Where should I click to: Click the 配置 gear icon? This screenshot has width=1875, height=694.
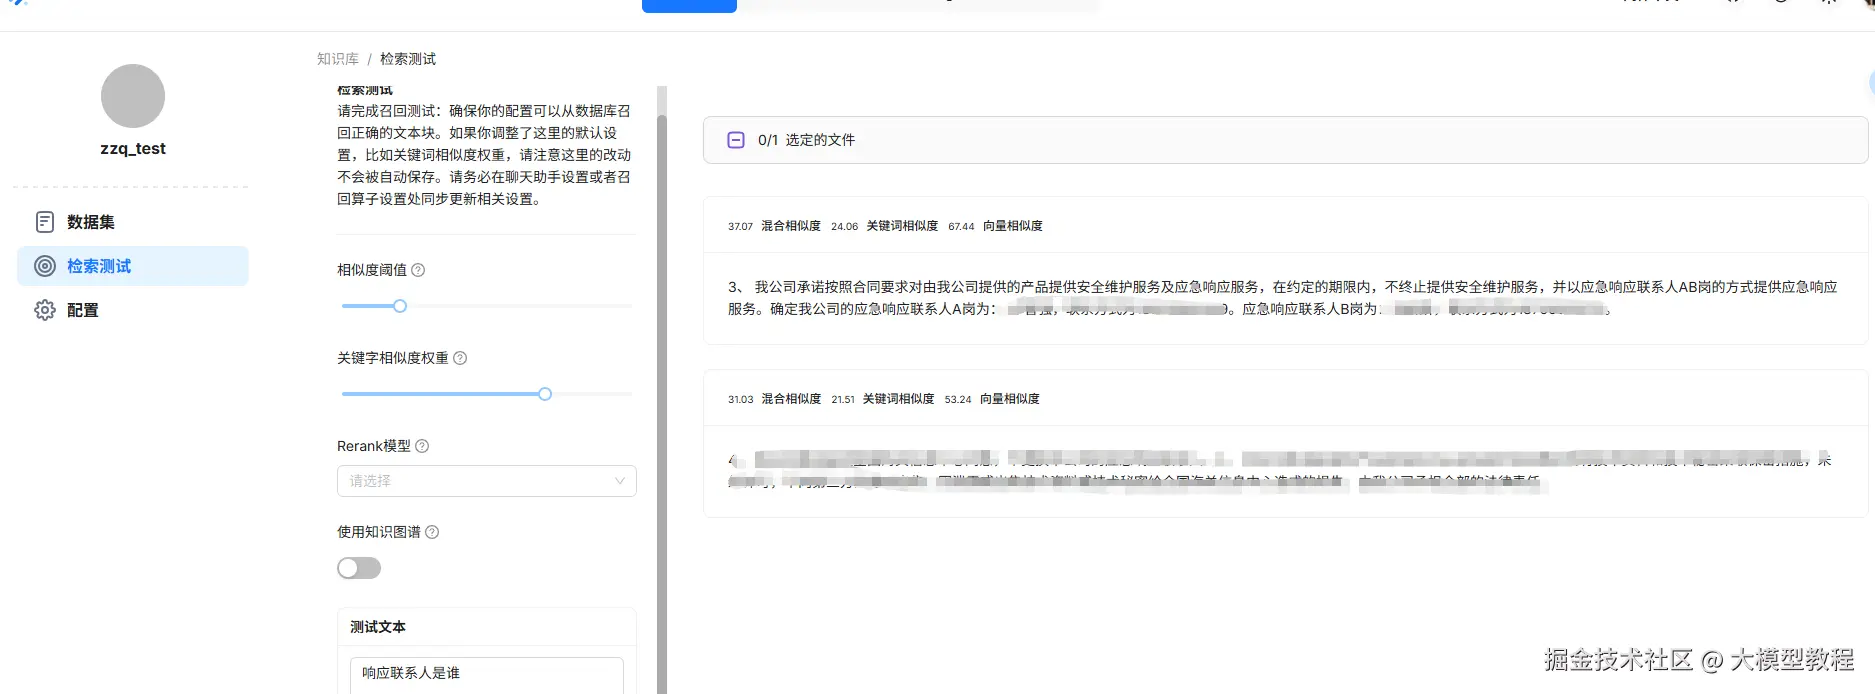coord(45,310)
